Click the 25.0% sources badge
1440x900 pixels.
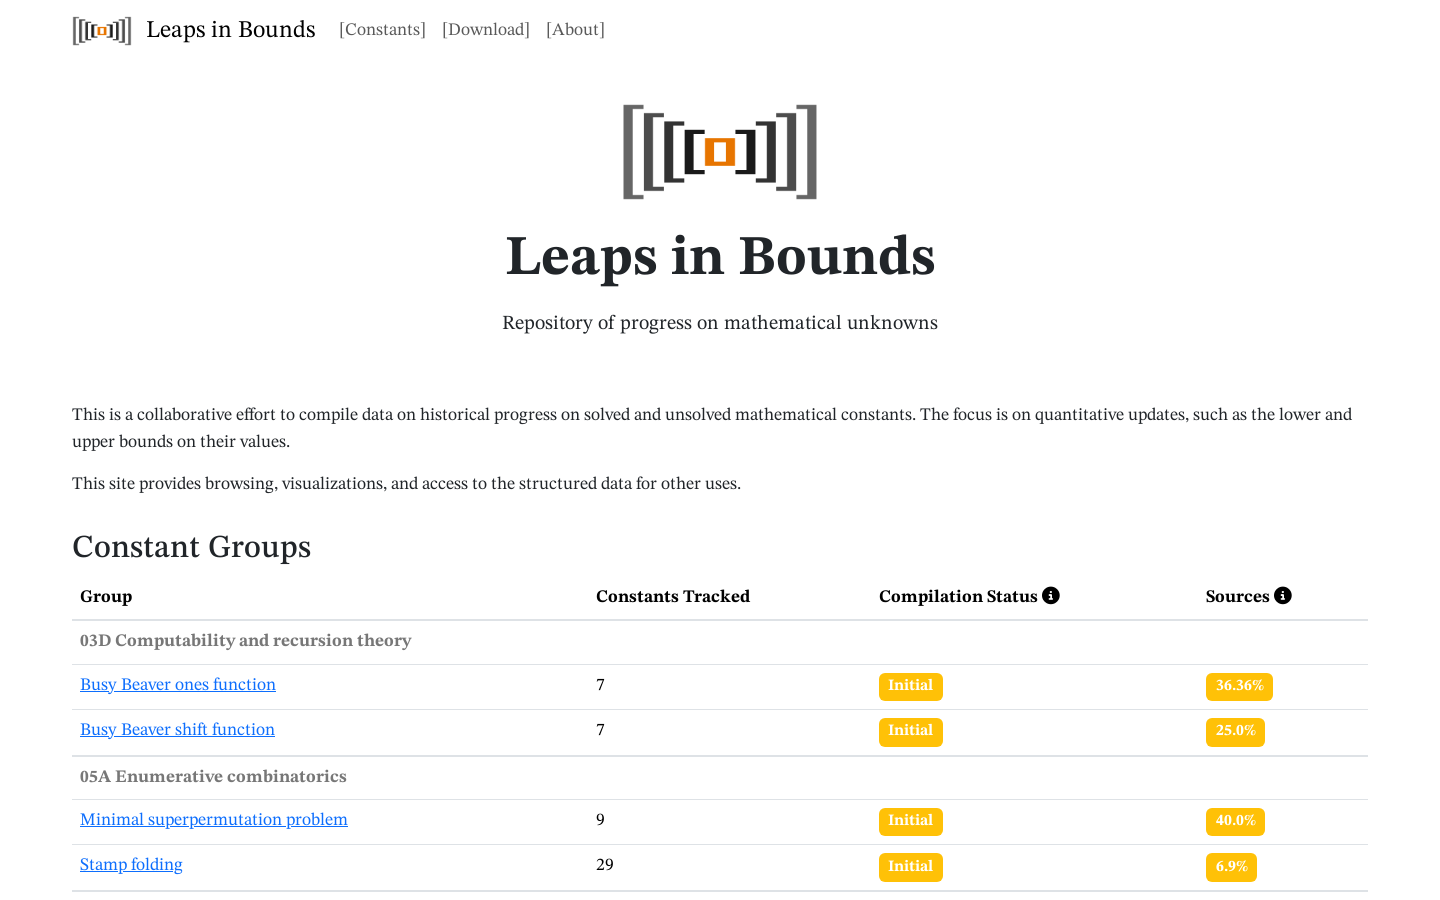click(x=1235, y=732)
